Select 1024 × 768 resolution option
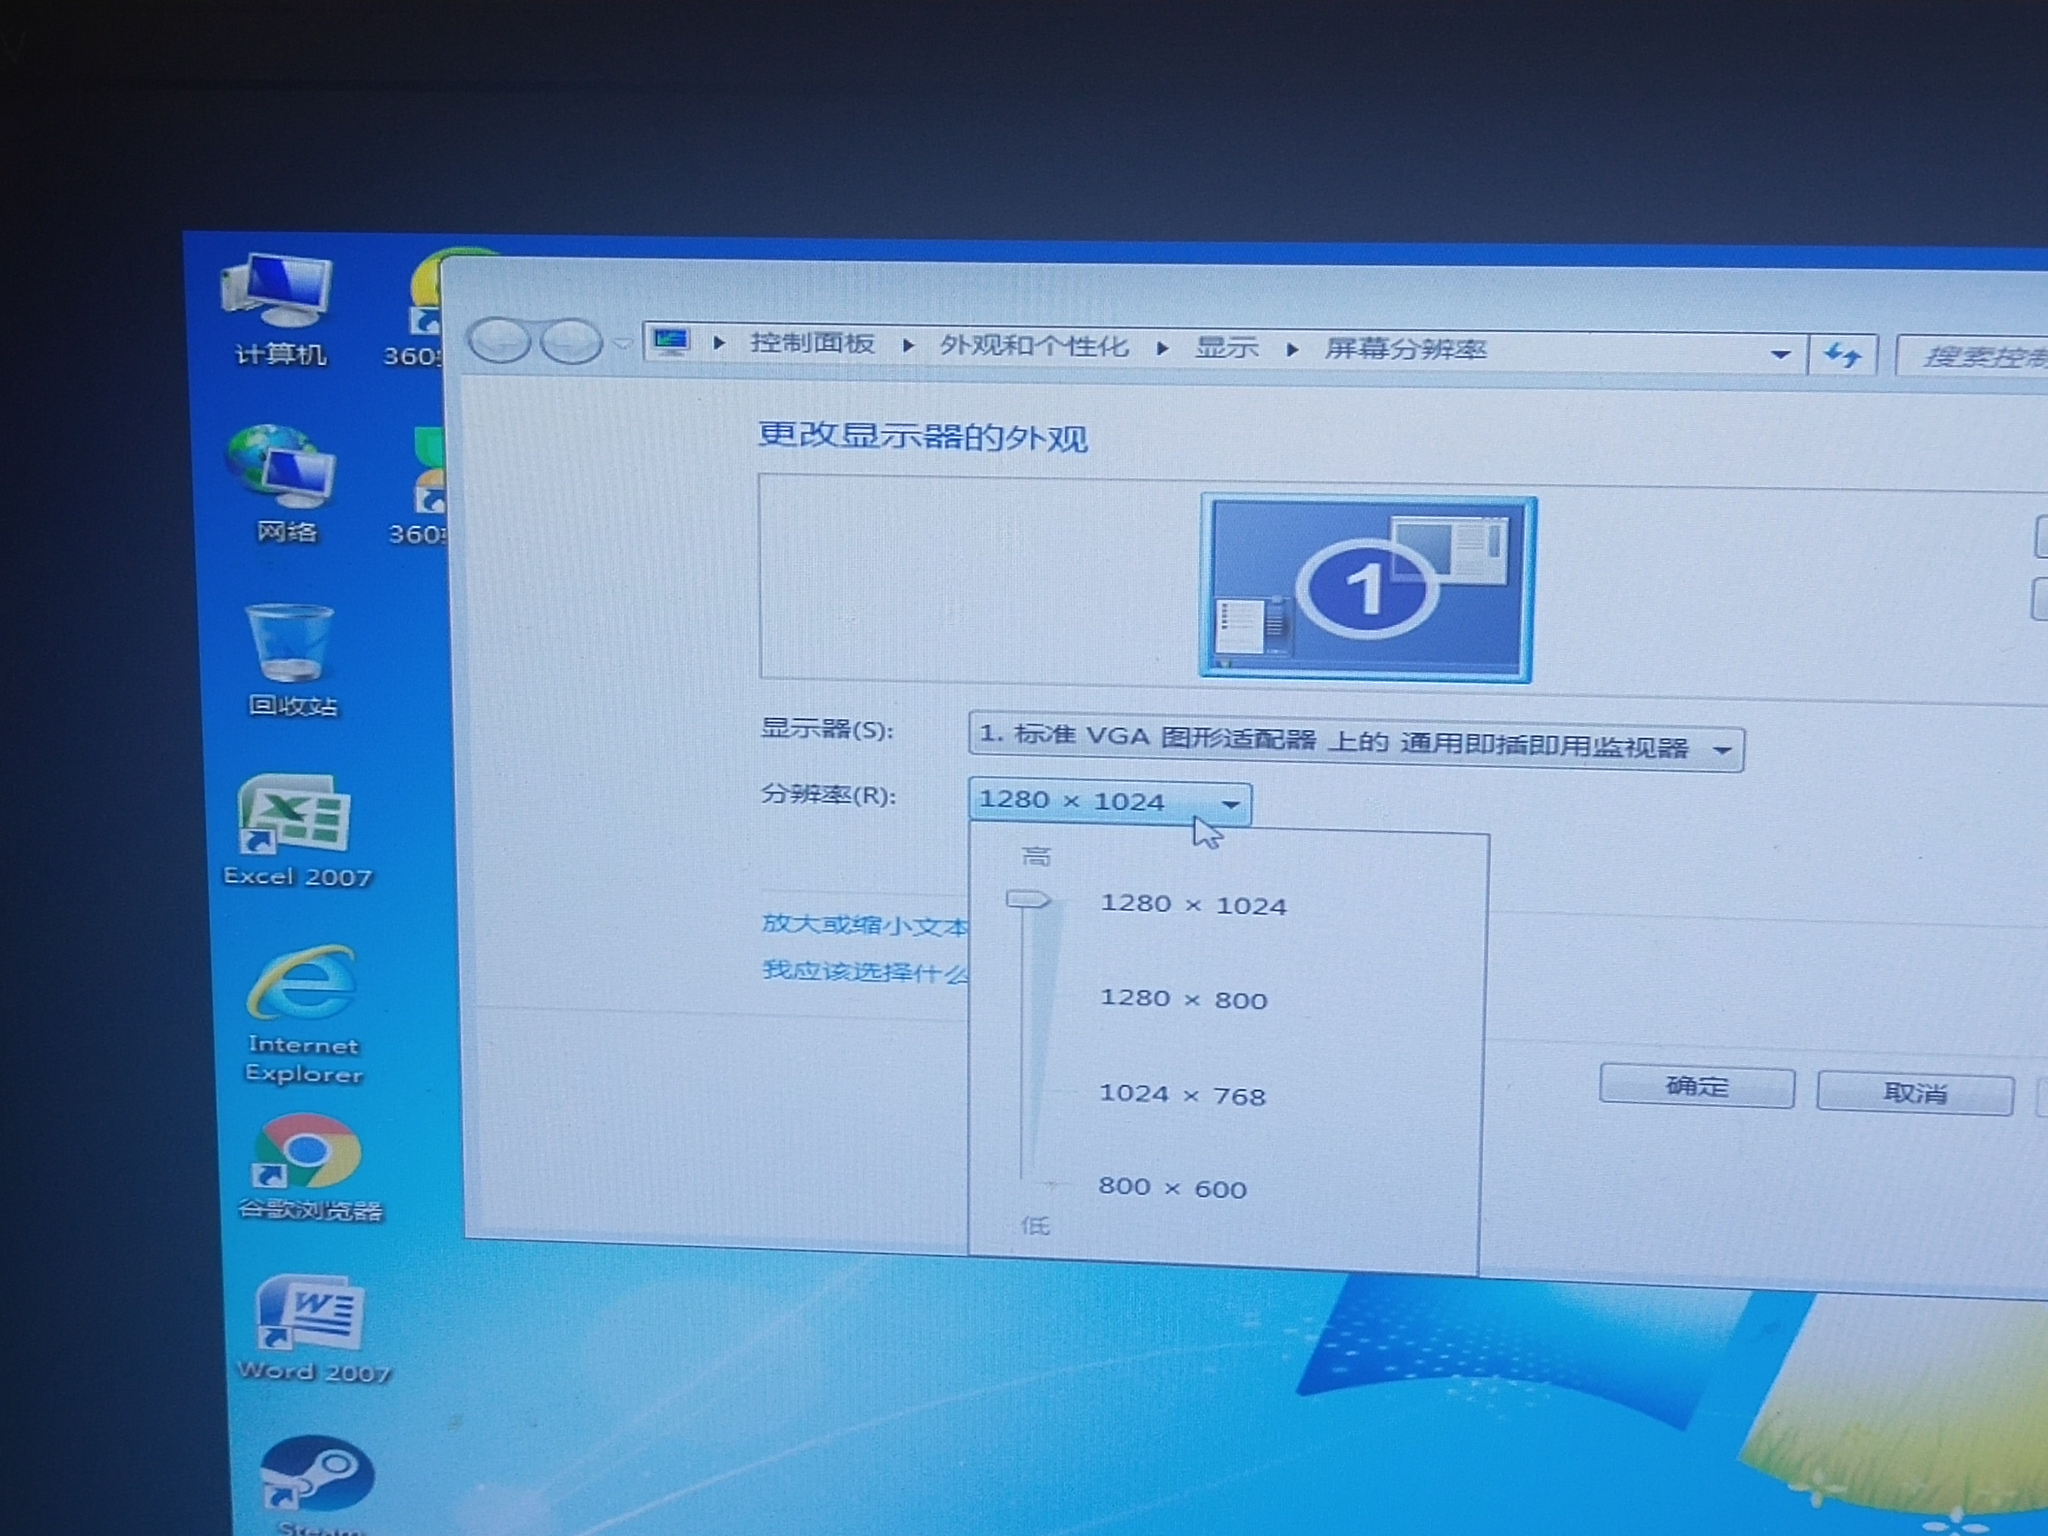 [1182, 1095]
